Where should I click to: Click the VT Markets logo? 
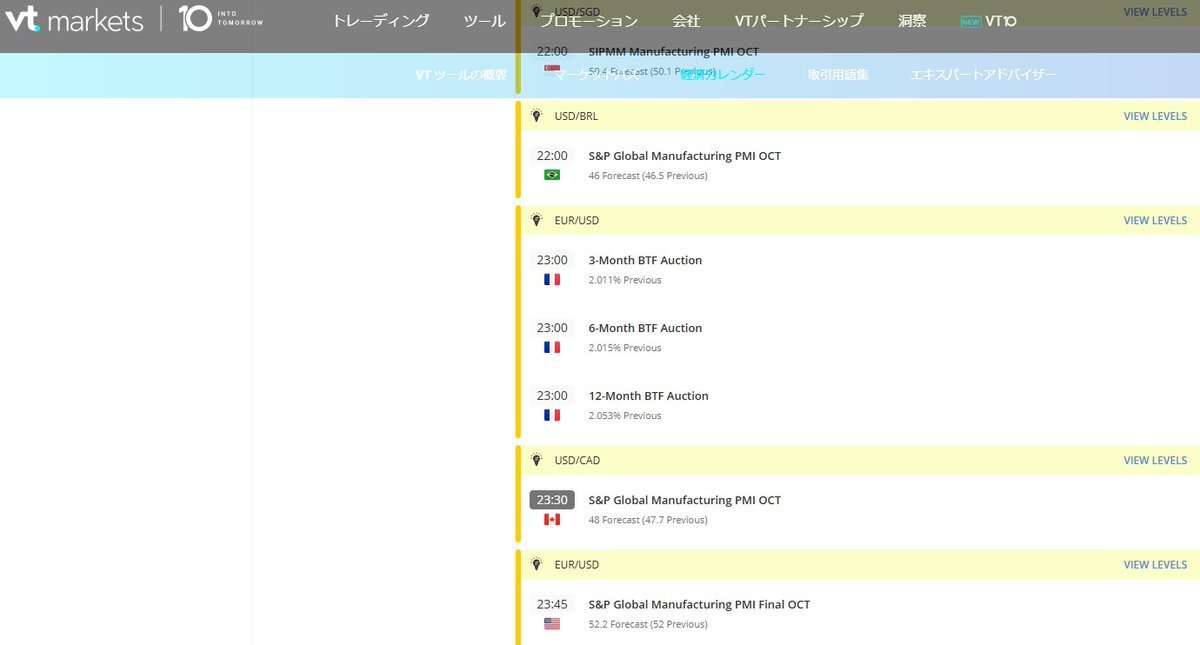(x=73, y=20)
